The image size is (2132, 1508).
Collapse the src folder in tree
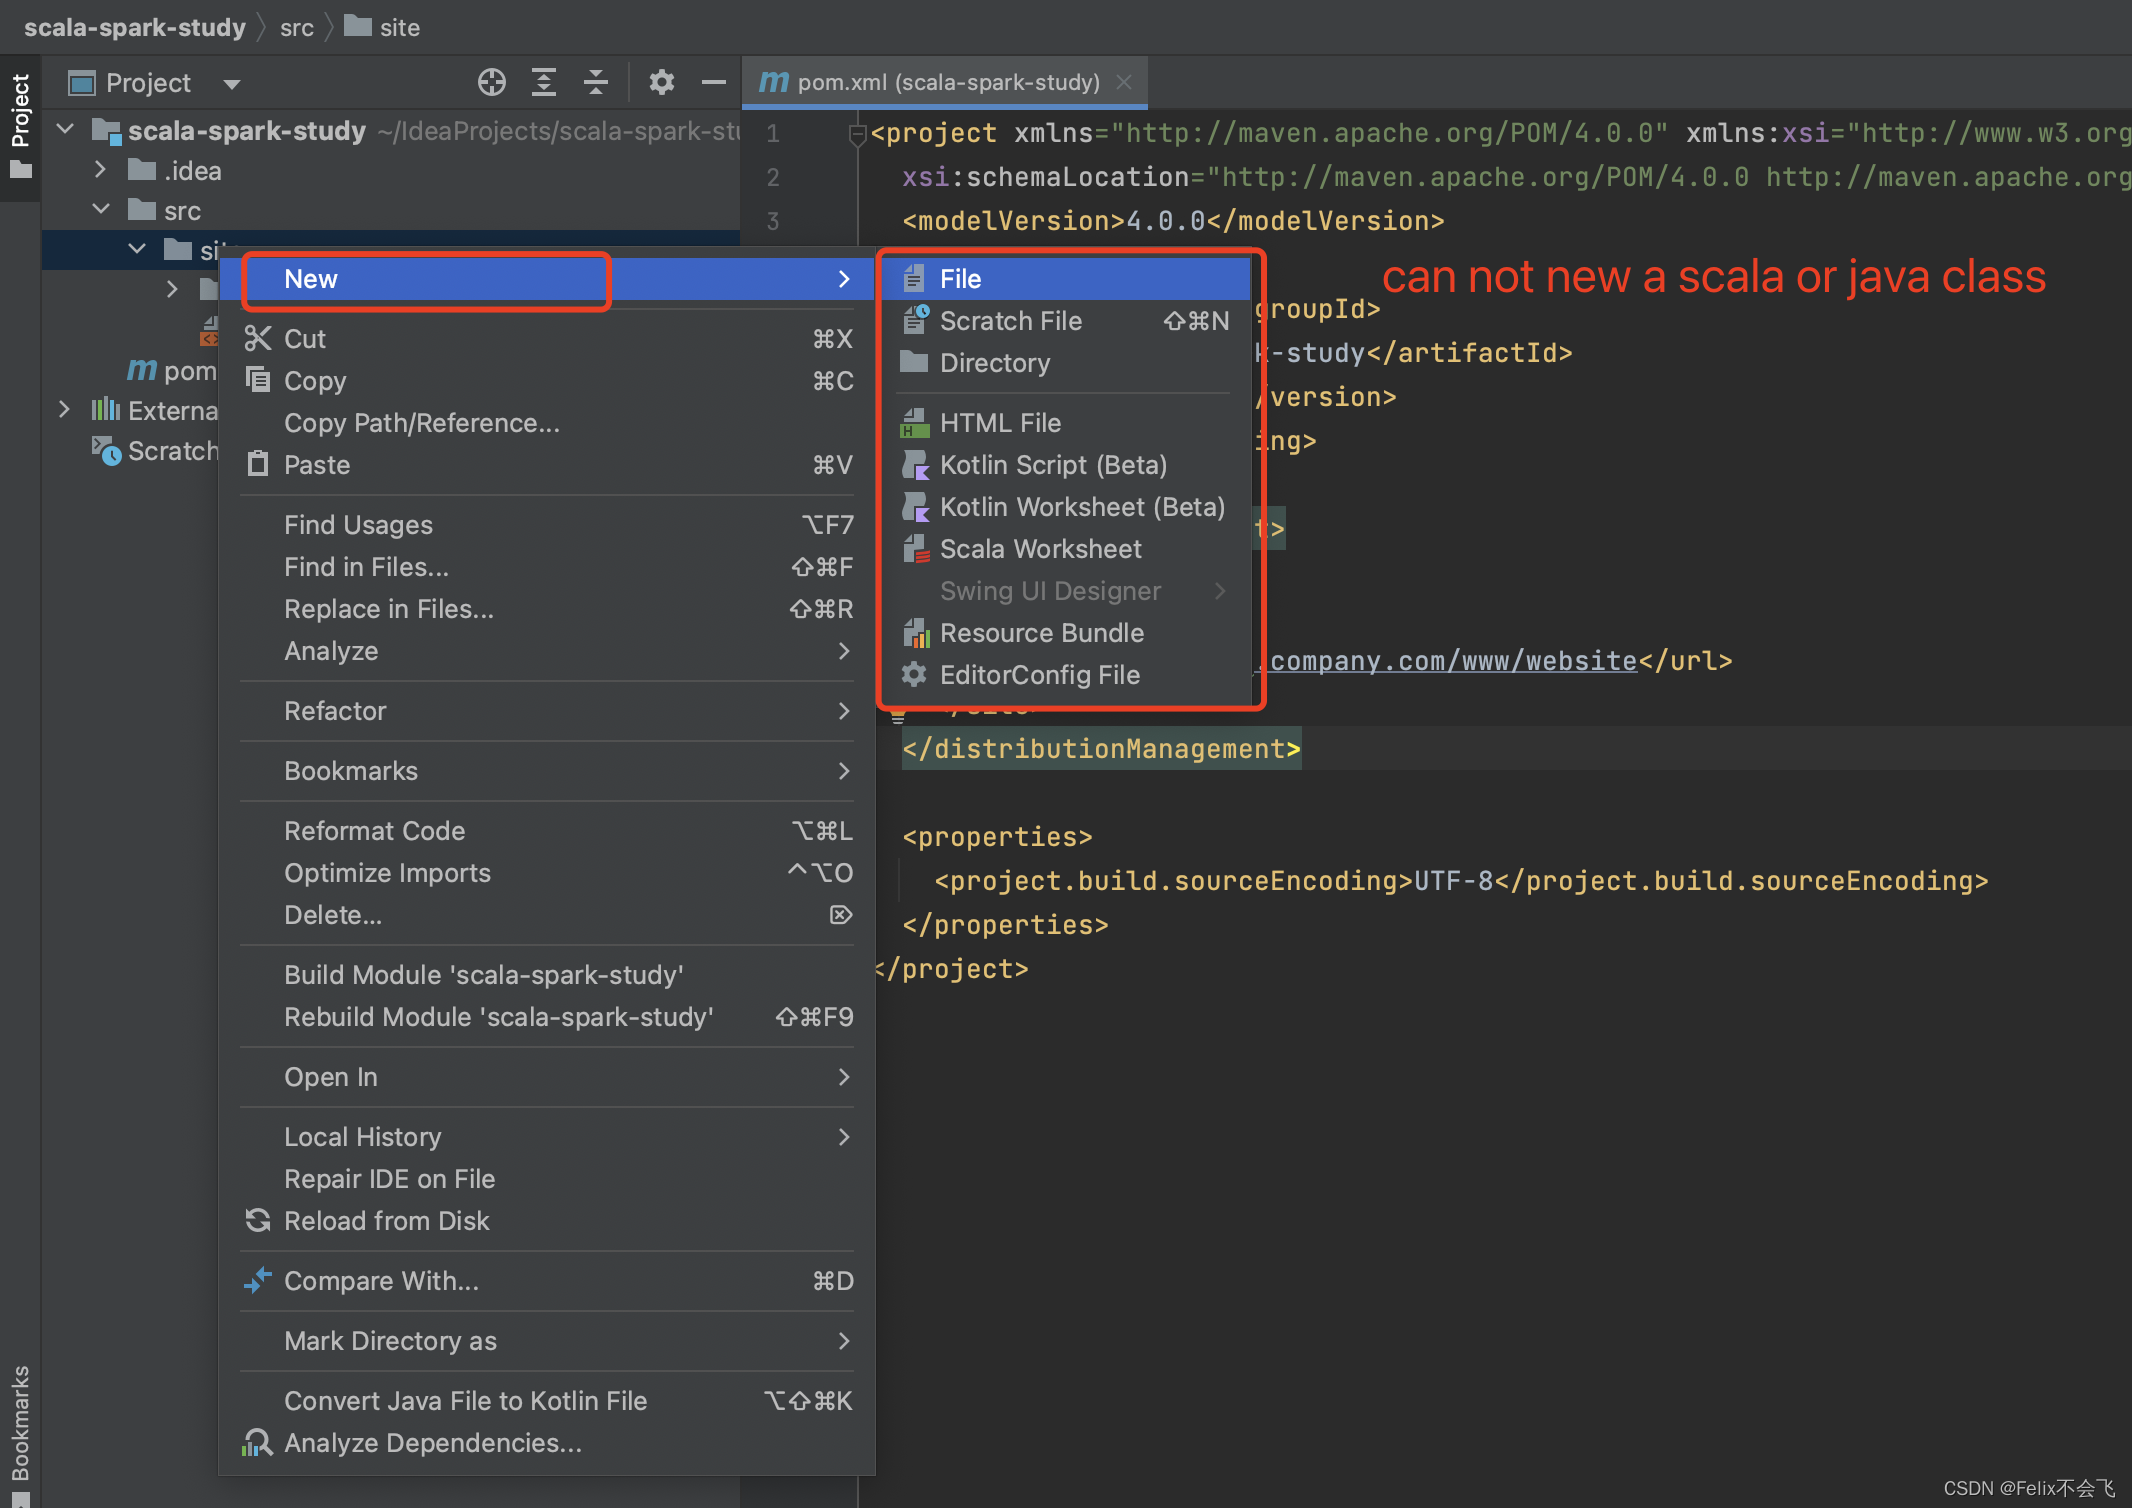tap(101, 210)
